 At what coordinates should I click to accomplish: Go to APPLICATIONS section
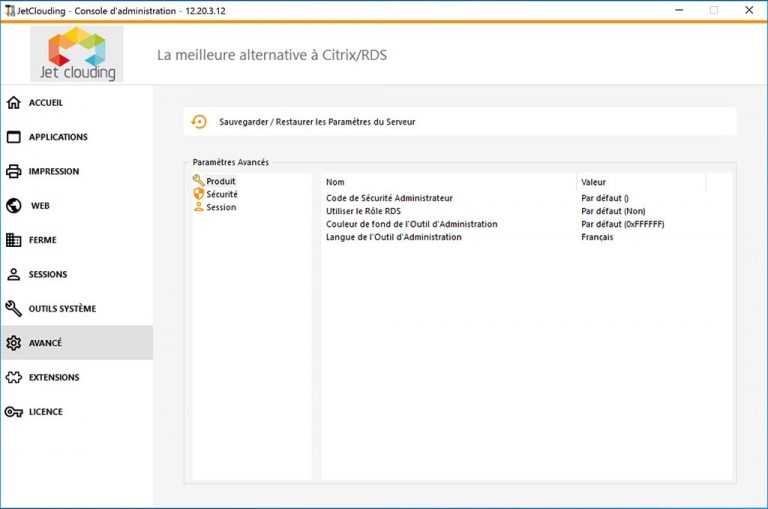coord(58,137)
